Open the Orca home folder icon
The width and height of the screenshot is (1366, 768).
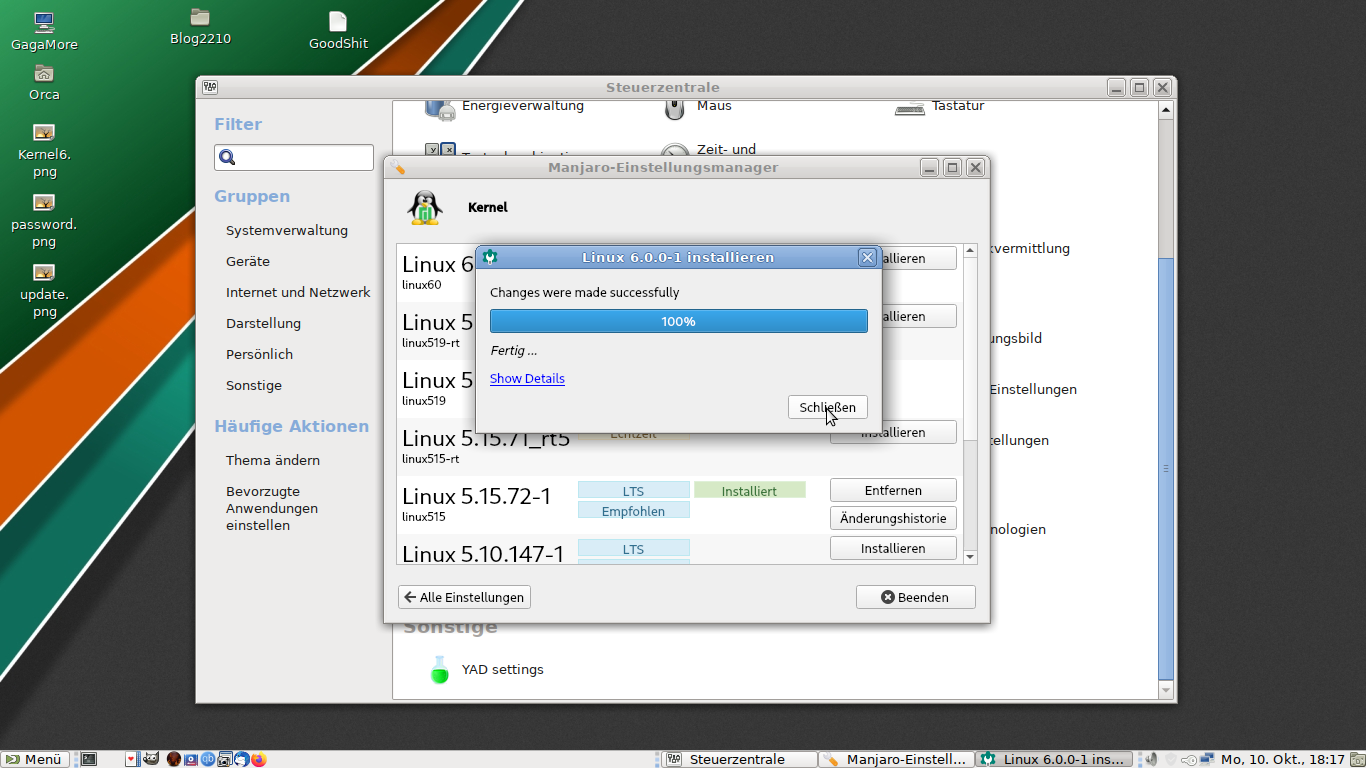point(43,73)
